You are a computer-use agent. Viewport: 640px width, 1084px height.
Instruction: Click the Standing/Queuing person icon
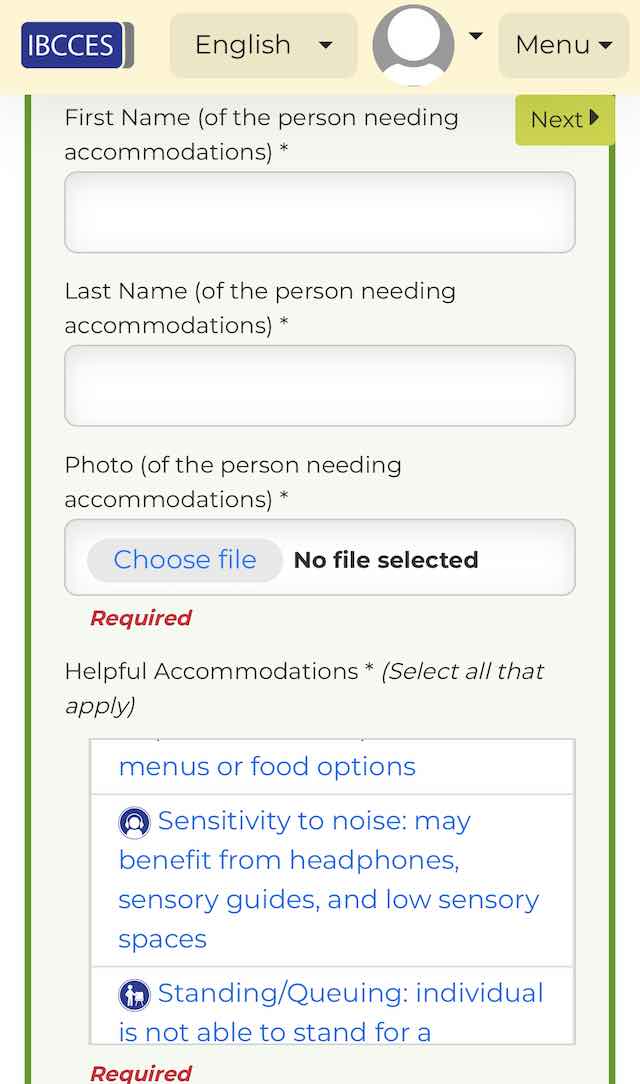(x=135, y=995)
